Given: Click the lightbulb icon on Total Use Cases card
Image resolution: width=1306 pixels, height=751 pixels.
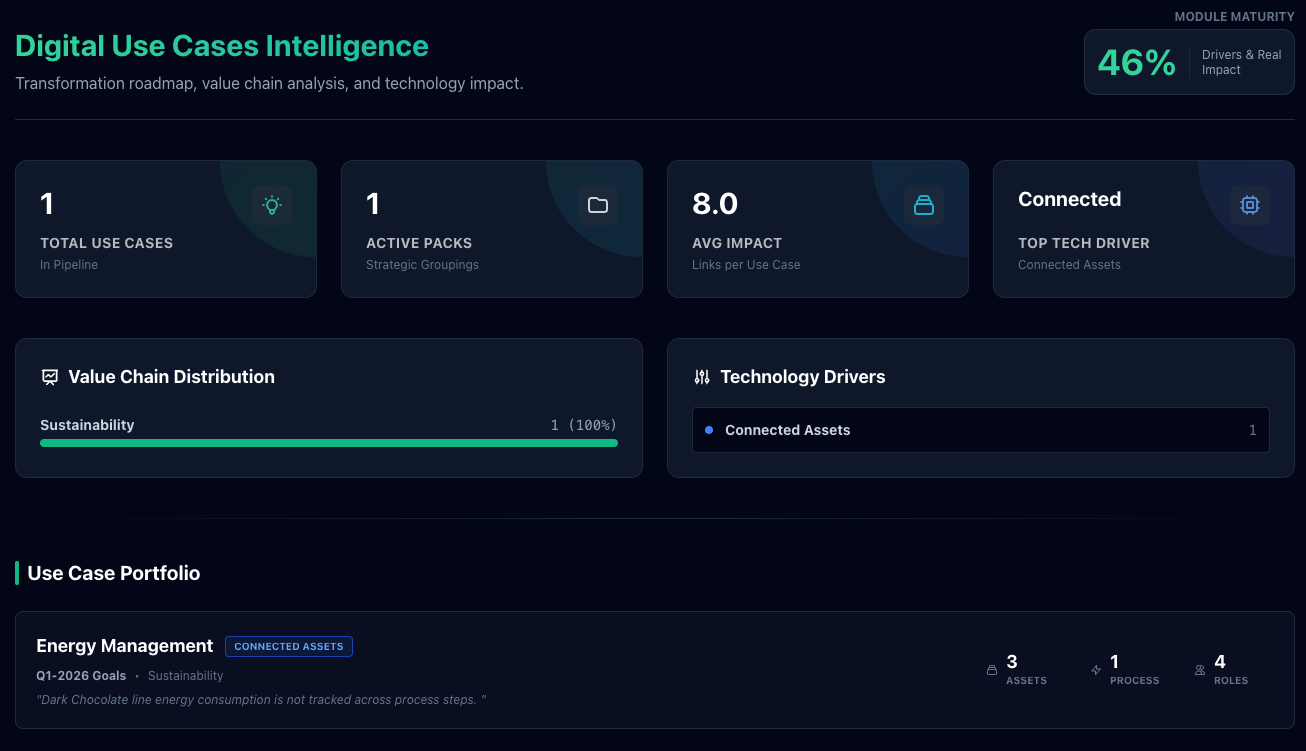Looking at the screenshot, I should 272,205.
